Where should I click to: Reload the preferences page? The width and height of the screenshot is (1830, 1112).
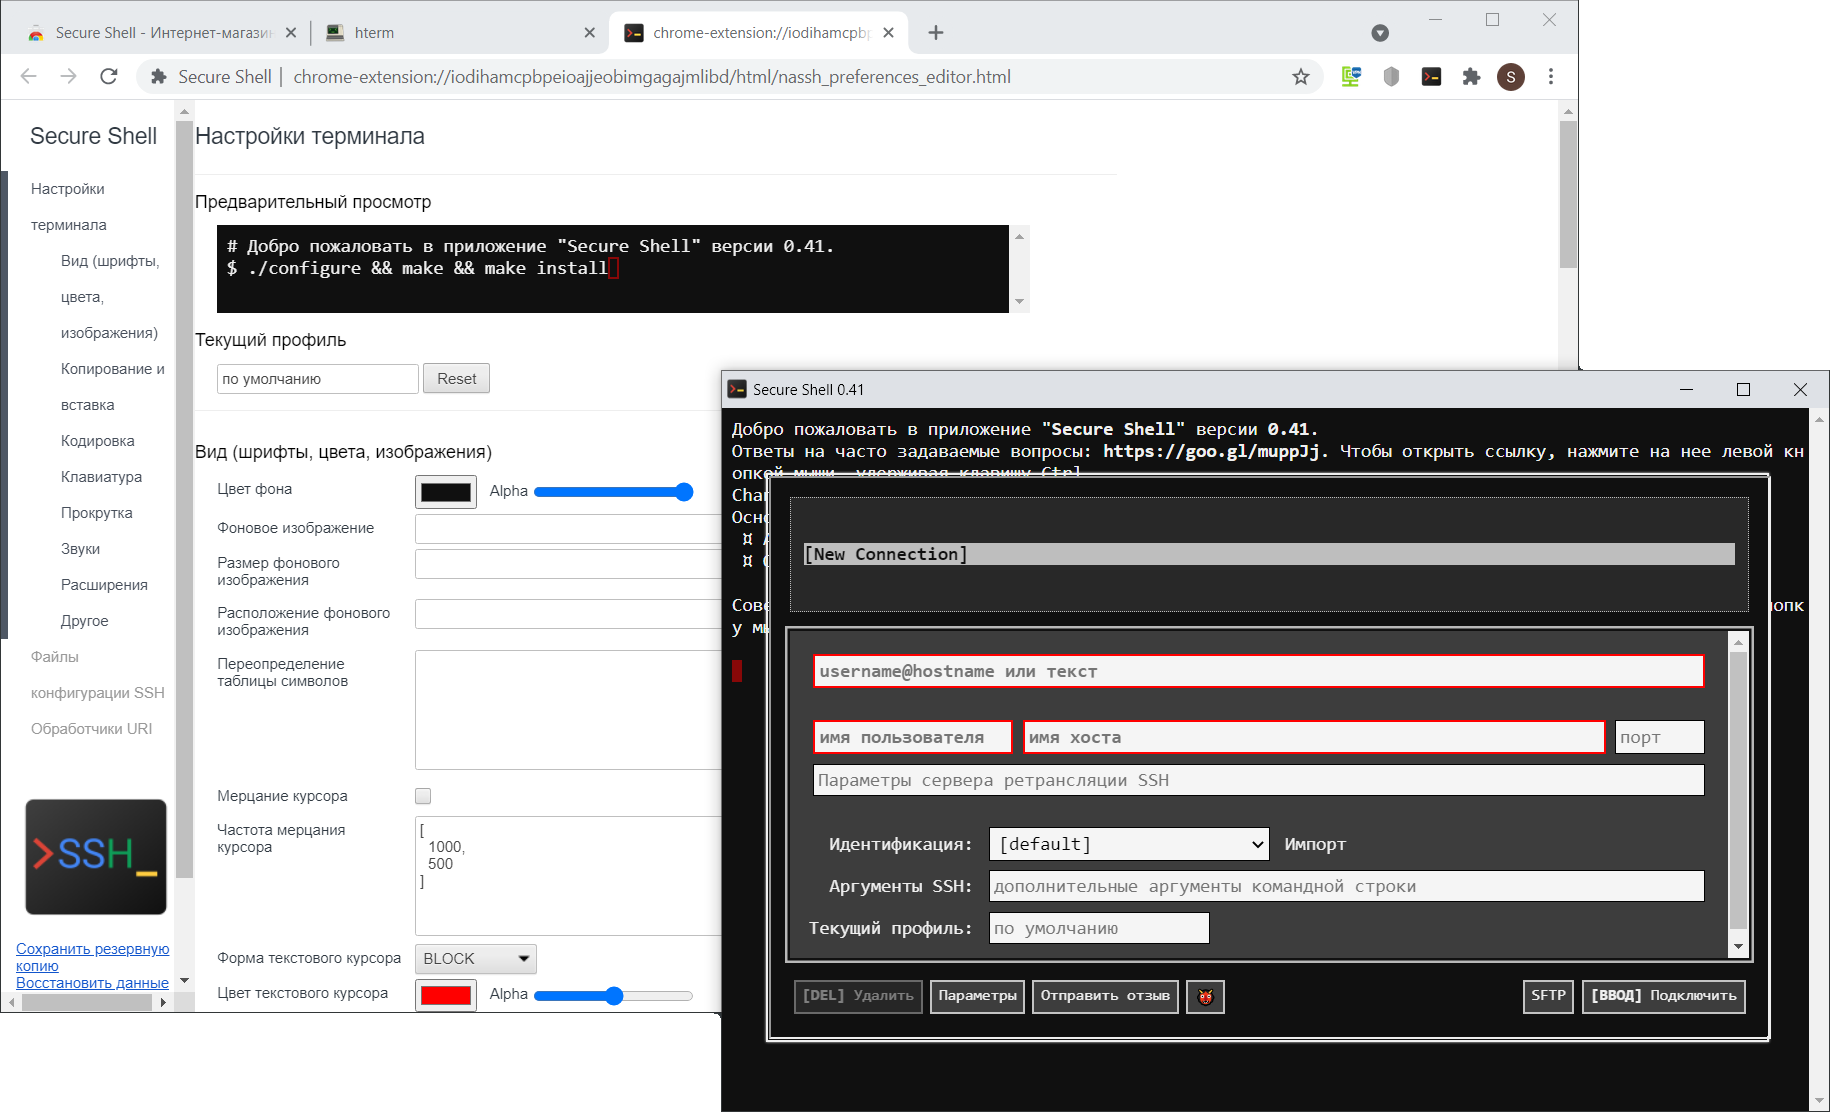click(x=109, y=77)
